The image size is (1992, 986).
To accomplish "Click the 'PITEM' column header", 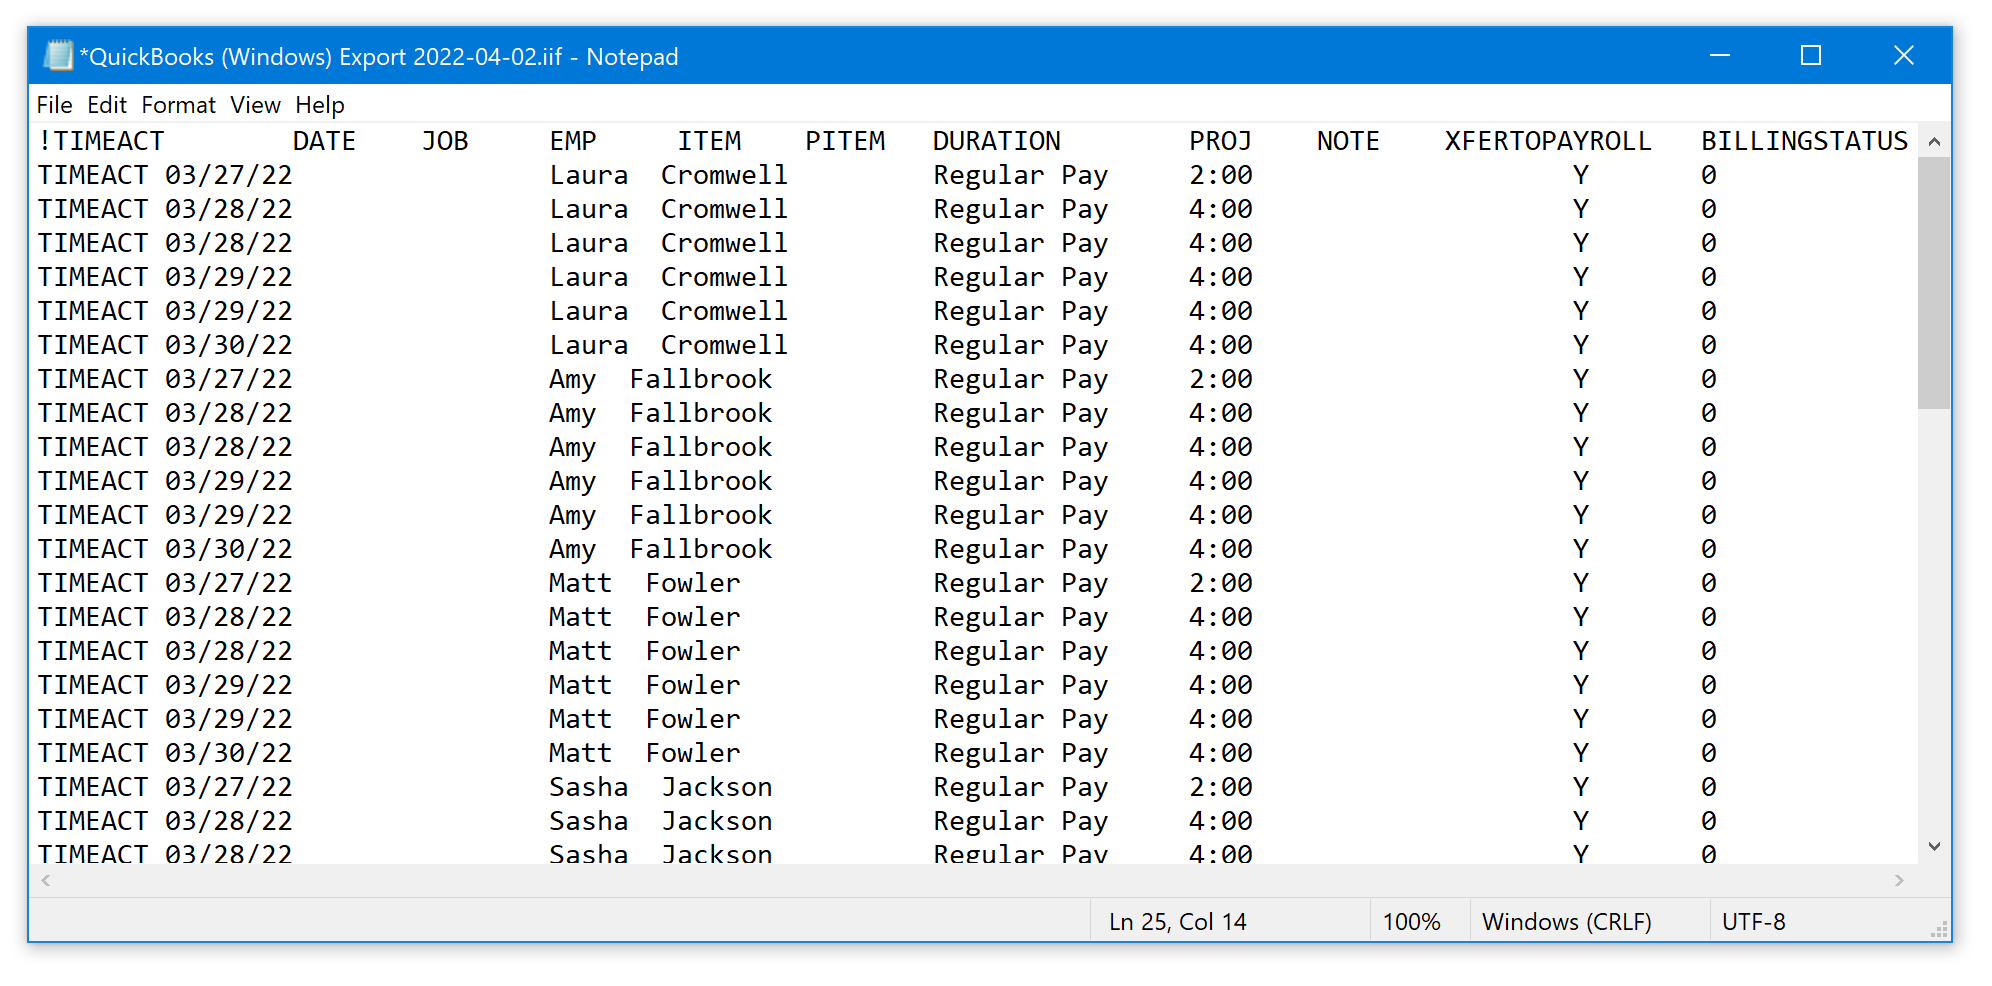I will click(x=845, y=141).
